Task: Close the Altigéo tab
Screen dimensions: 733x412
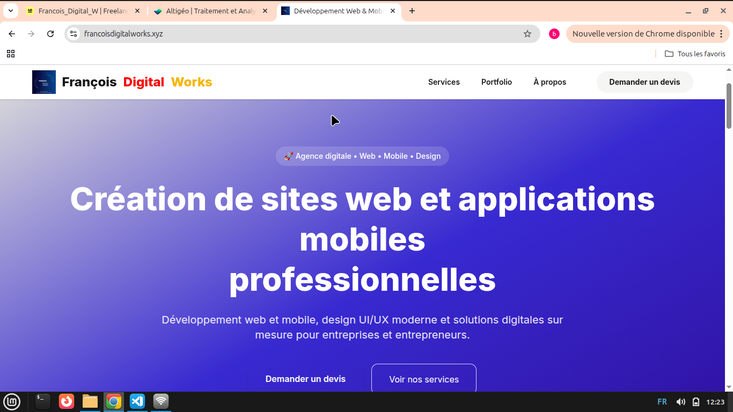Action: pyautogui.click(x=265, y=11)
